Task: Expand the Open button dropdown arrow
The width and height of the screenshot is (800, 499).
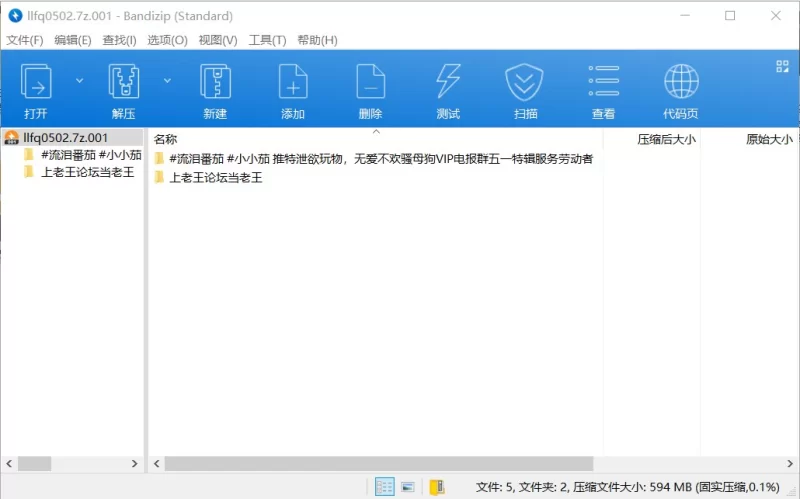Action: pyautogui.click(x=80, y=81)
